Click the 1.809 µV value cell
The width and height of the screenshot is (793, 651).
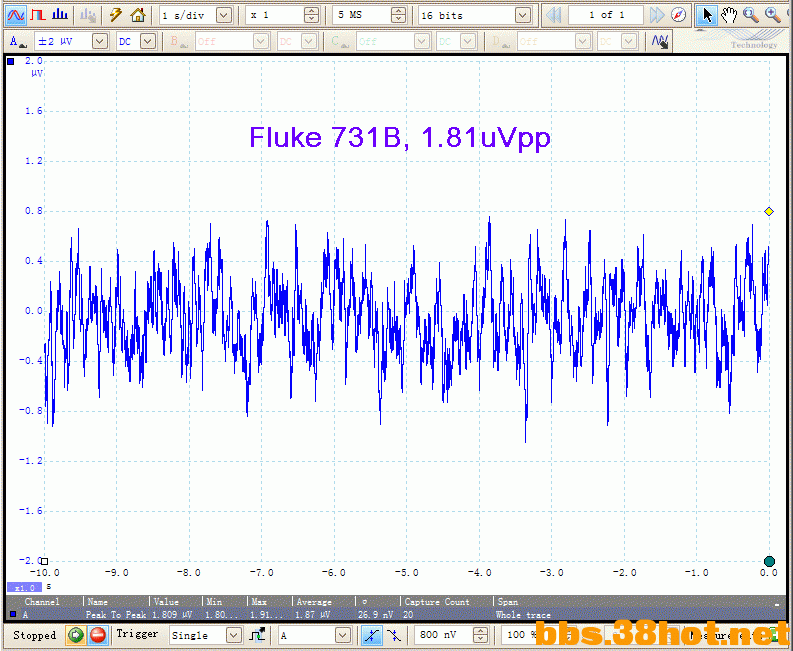(172, 615)
